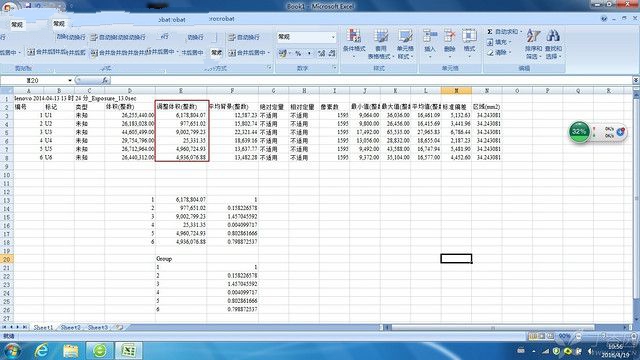Switch to the Sheet2 tab
Viewport: 640px width, 360px height.
click(x=70, y=327)
